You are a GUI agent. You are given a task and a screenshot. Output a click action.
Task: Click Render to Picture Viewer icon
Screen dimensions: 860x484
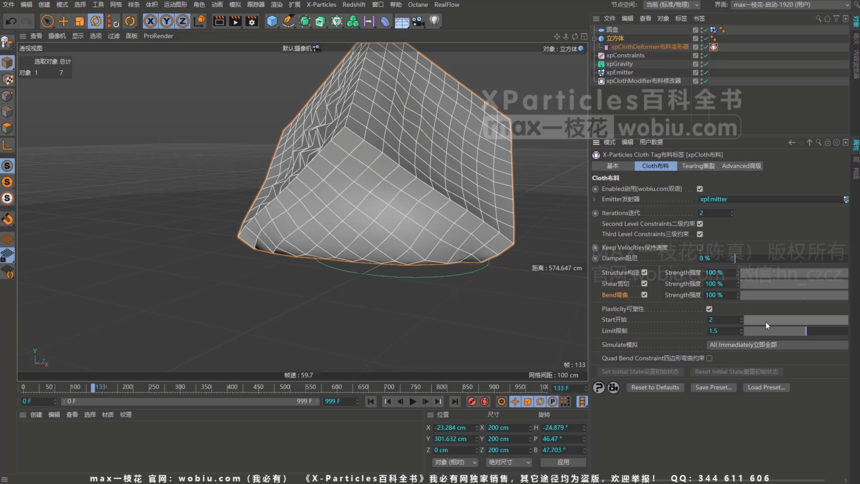tap(235, 21)
